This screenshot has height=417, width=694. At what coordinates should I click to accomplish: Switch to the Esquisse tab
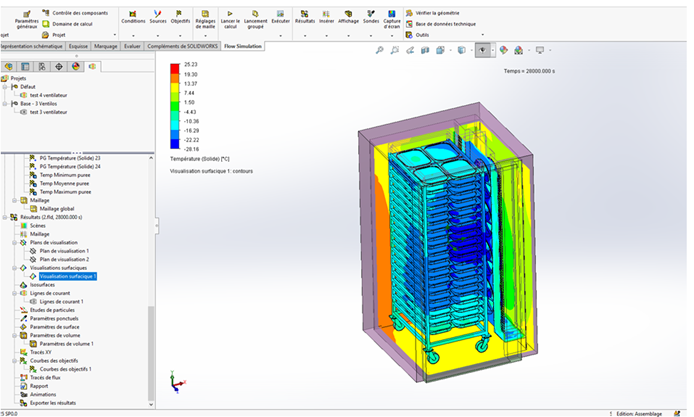click(x=78, y=46)
